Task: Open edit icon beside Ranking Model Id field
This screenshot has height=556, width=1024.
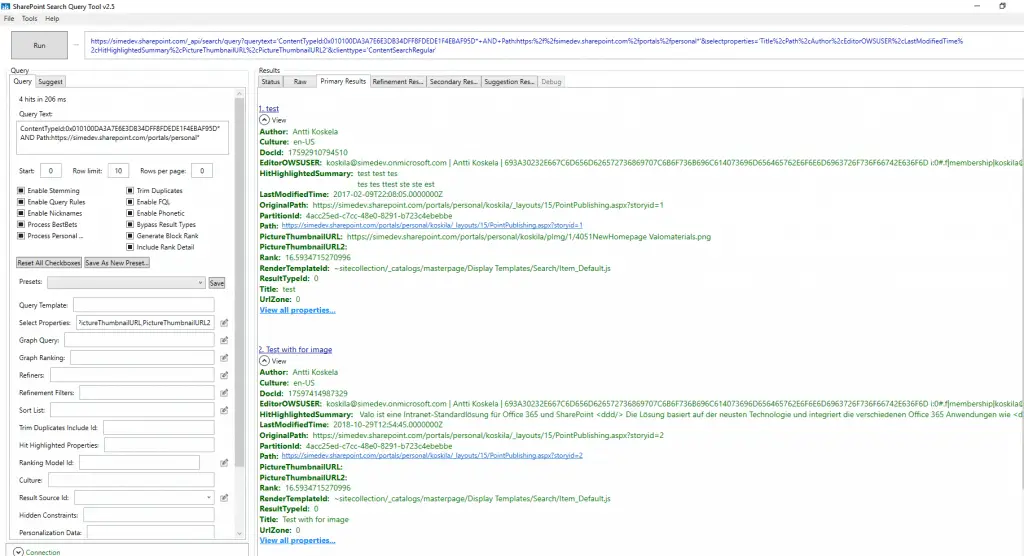Action: click(x=224, y=463)
